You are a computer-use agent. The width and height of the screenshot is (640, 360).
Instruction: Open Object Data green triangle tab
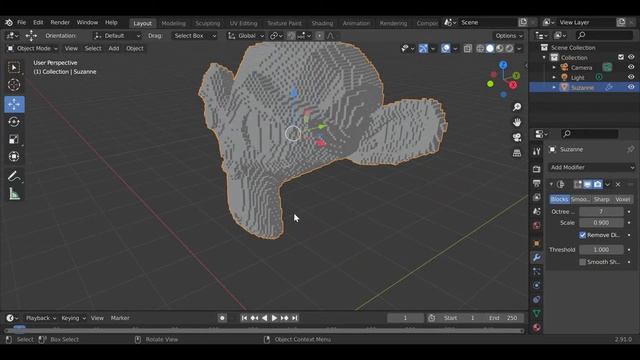tap(536, 313)
